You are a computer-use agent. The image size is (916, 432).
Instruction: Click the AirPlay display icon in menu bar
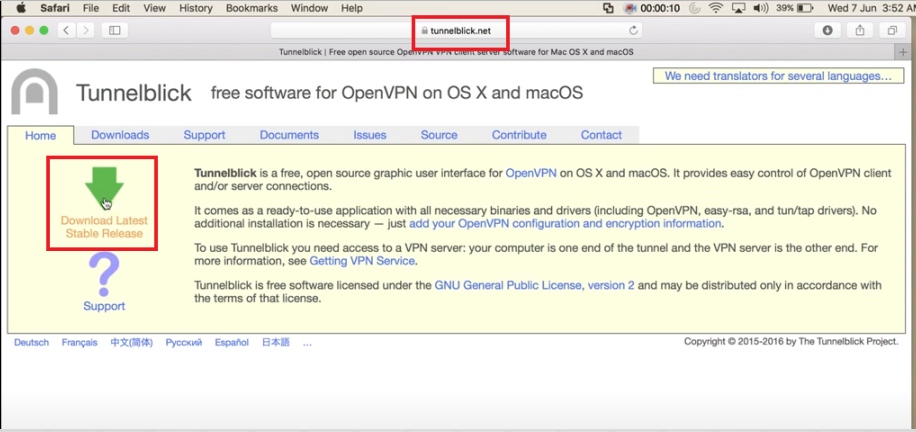(738, 8)
